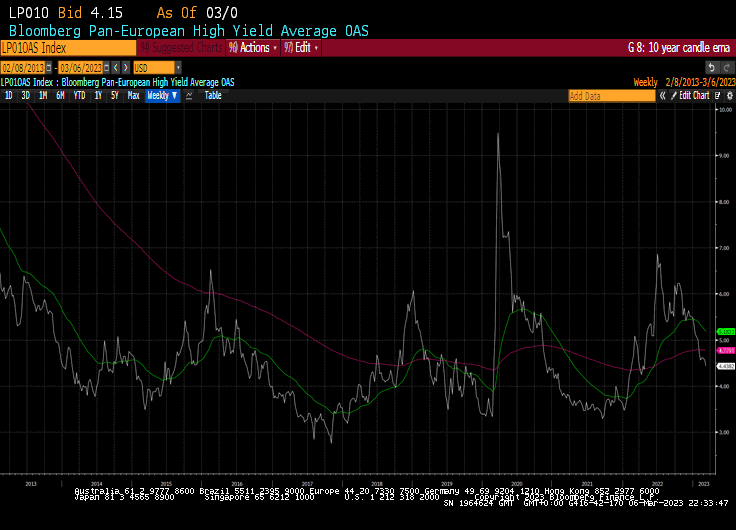Click the 'Bloomberg Pan-European High Yield Average OAS' heading
736x530 pixels.
point(189,31)
